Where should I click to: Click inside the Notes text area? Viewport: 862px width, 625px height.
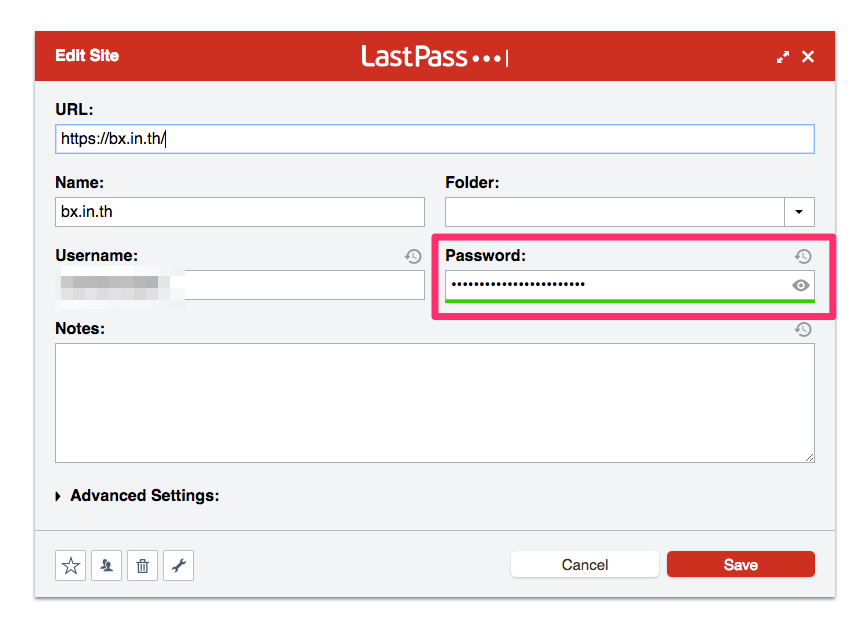point(434,402)
